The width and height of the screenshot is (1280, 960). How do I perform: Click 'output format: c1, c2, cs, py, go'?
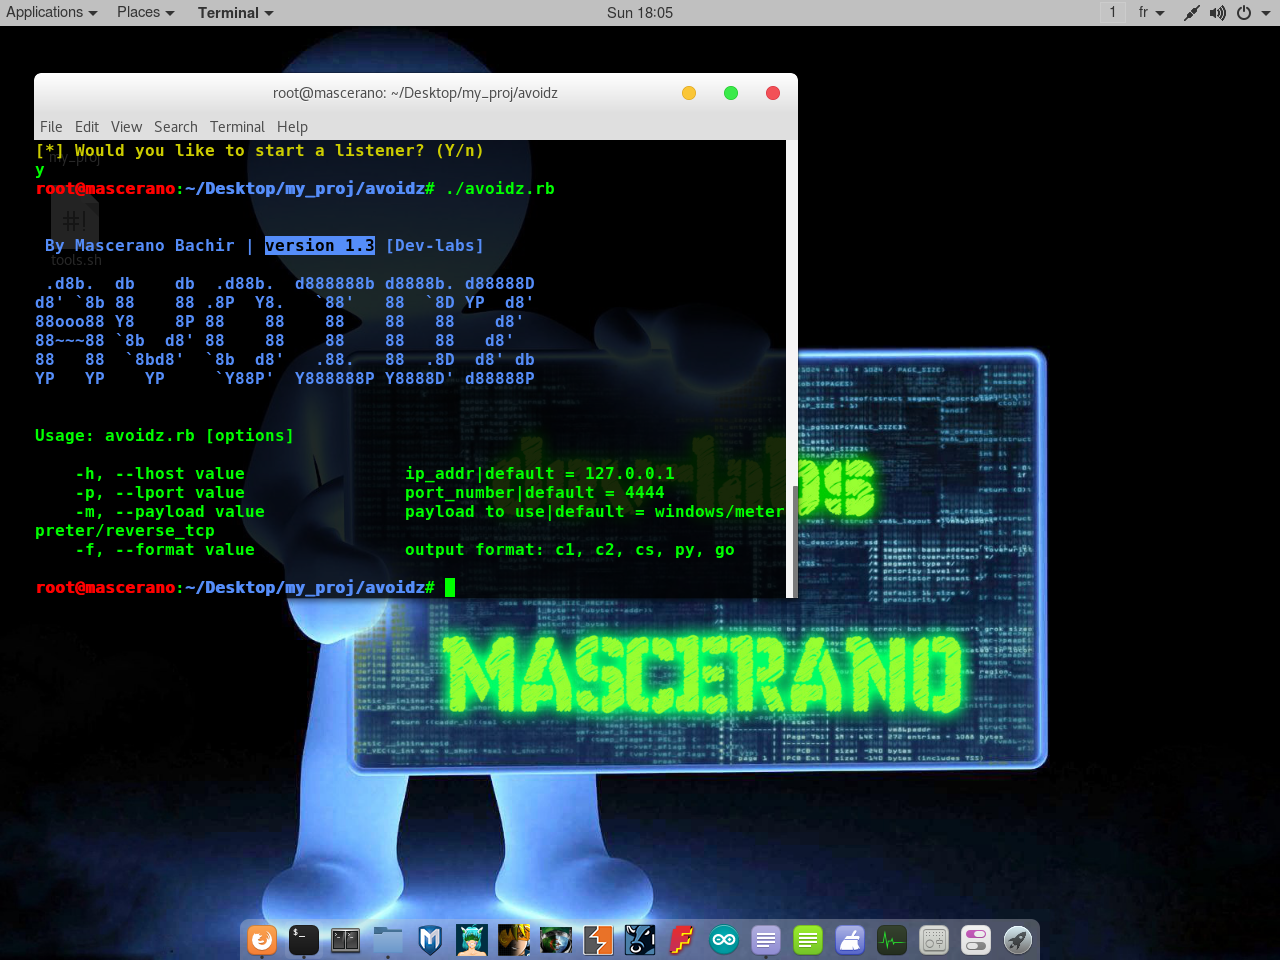(570, 549)
